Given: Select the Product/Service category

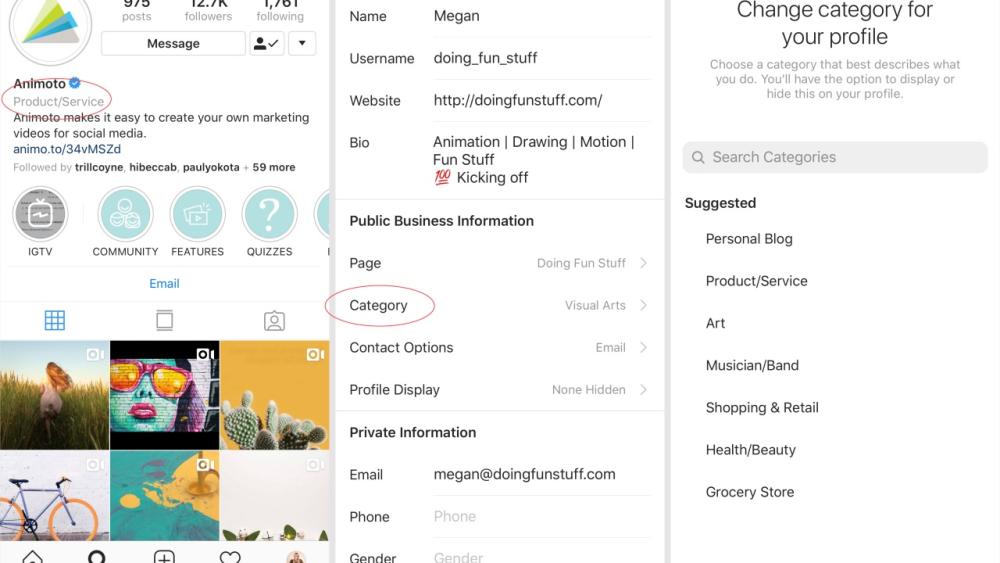Looking at the screenshot, I should click(756, 281).
